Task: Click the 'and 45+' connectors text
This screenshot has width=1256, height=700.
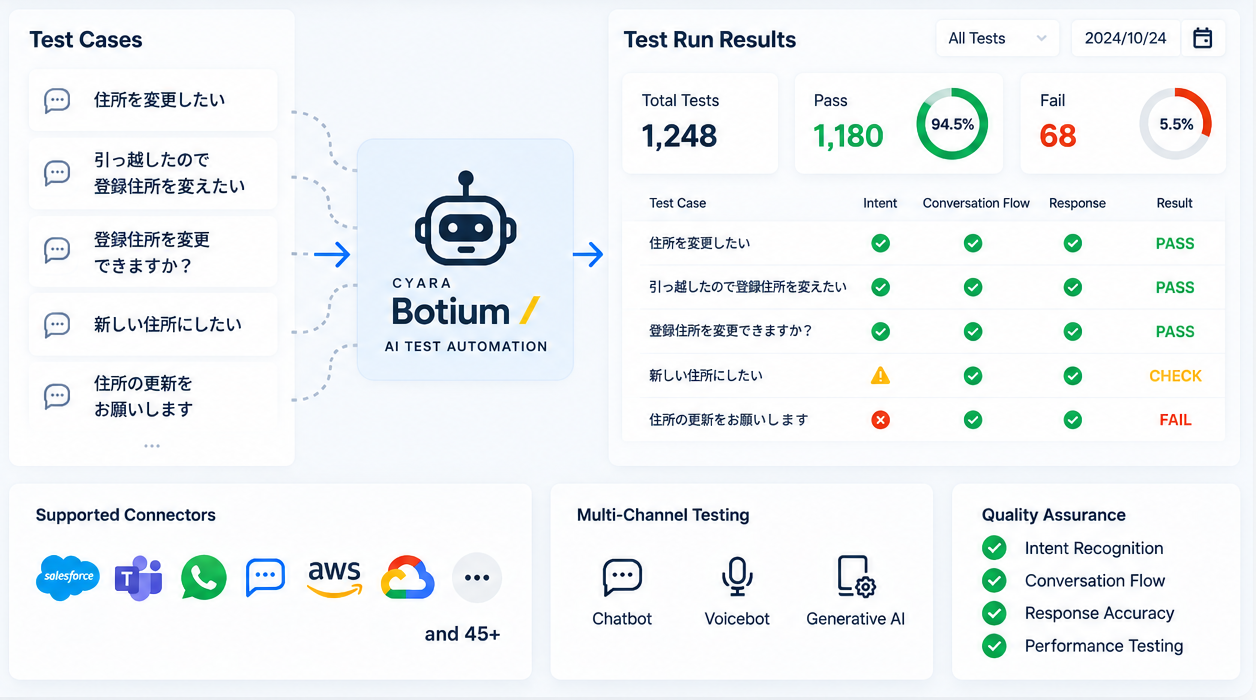Action: click(x=462, y=634)
